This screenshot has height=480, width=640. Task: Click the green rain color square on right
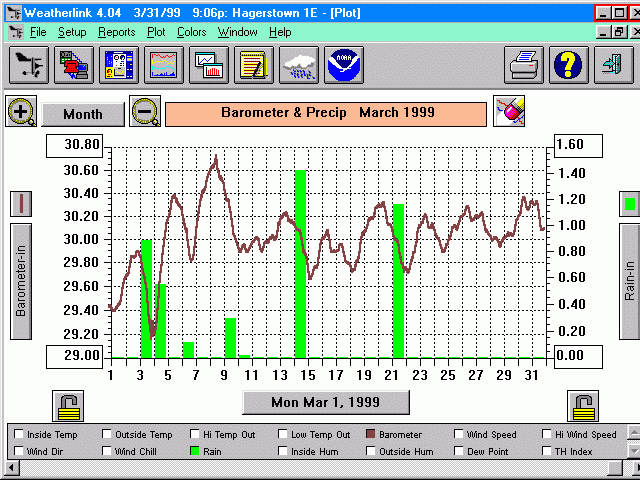(629, 204)
